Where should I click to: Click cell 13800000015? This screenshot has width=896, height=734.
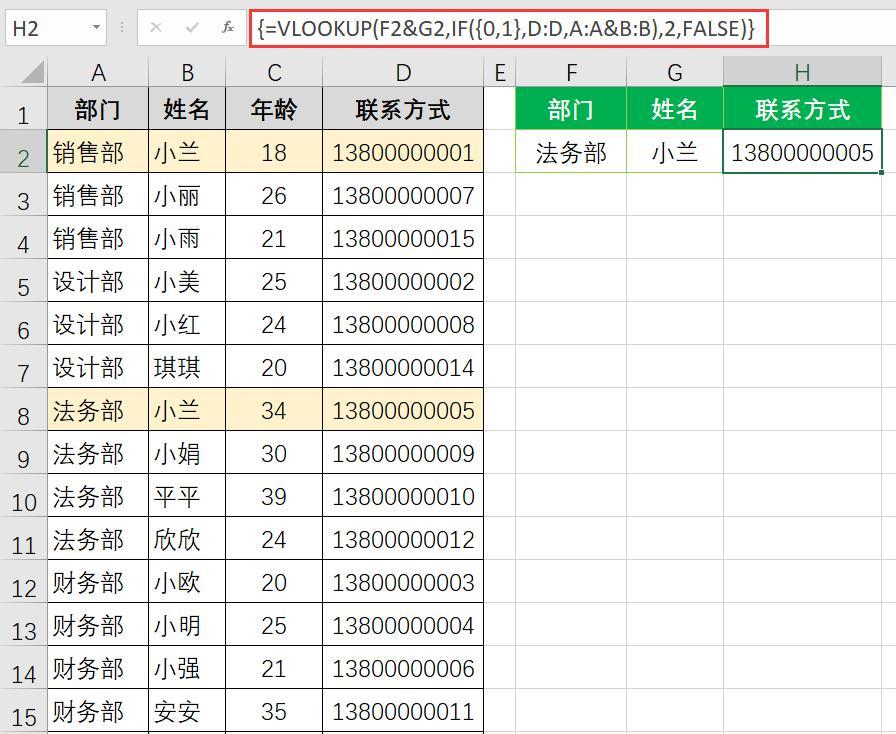403,237
